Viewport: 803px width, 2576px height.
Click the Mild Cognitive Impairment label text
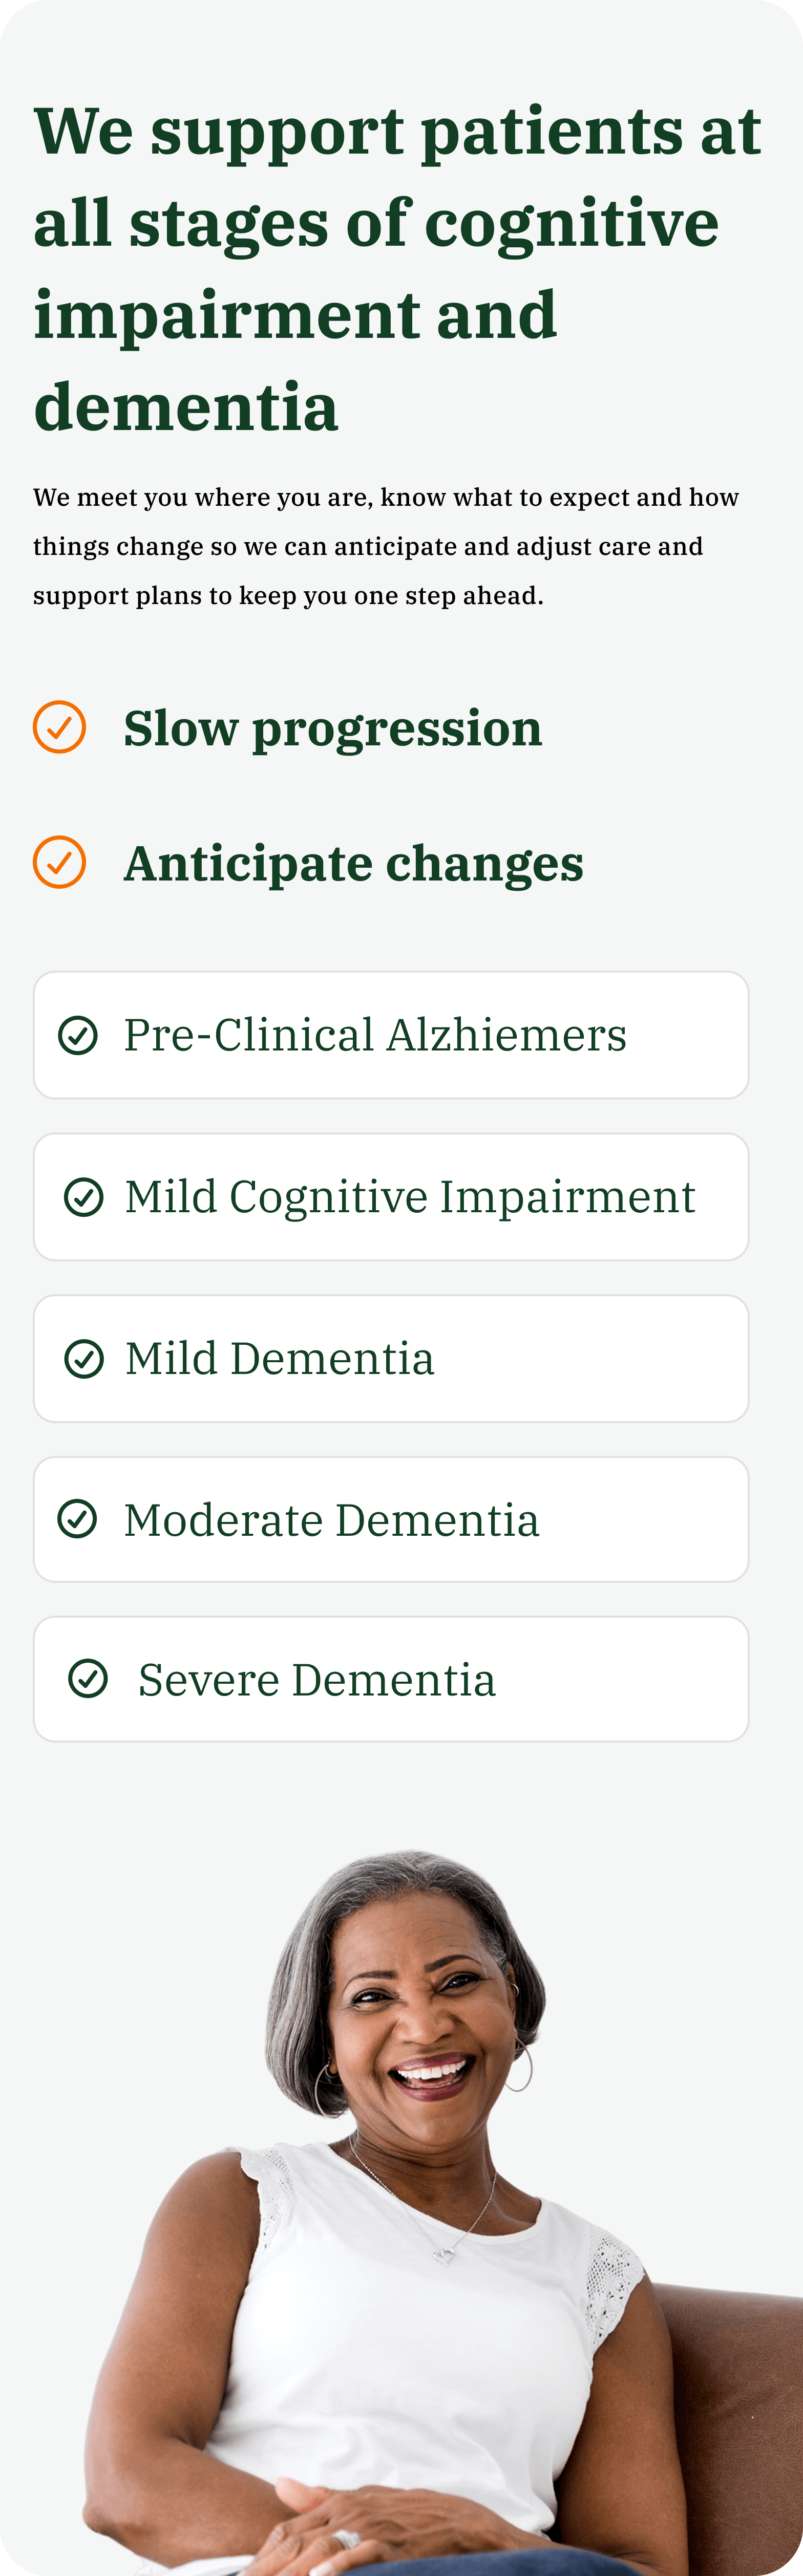(410, 1197)
